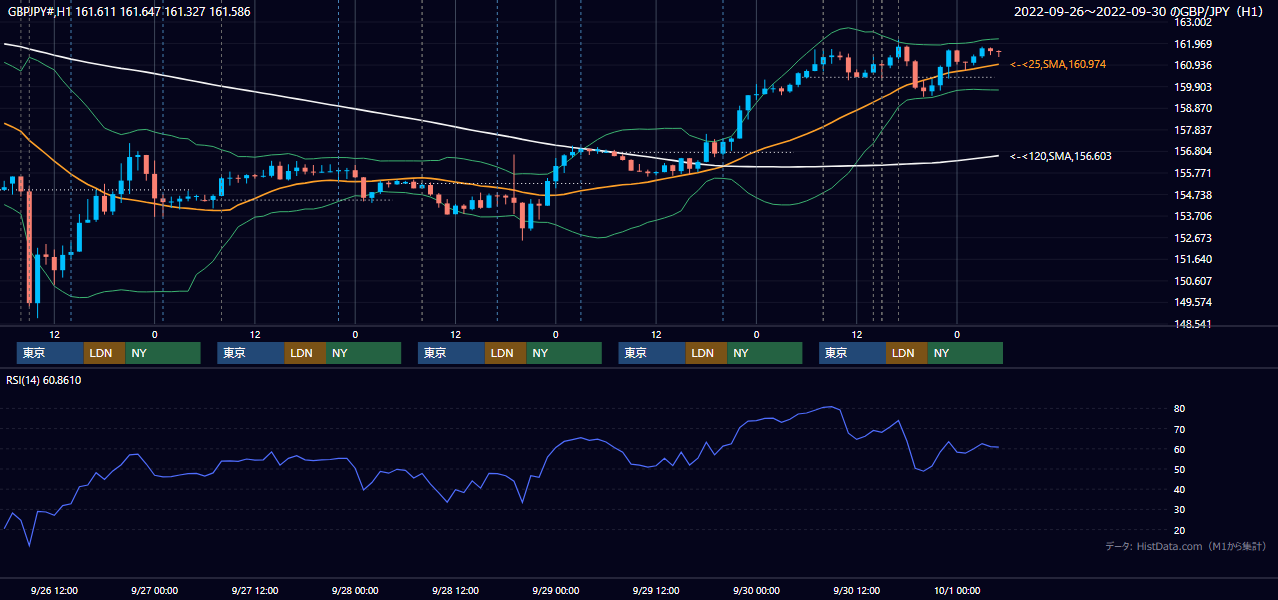Pick the 9/28 00:00 time axis label
1278x600 pixels.
coord(355,591)
